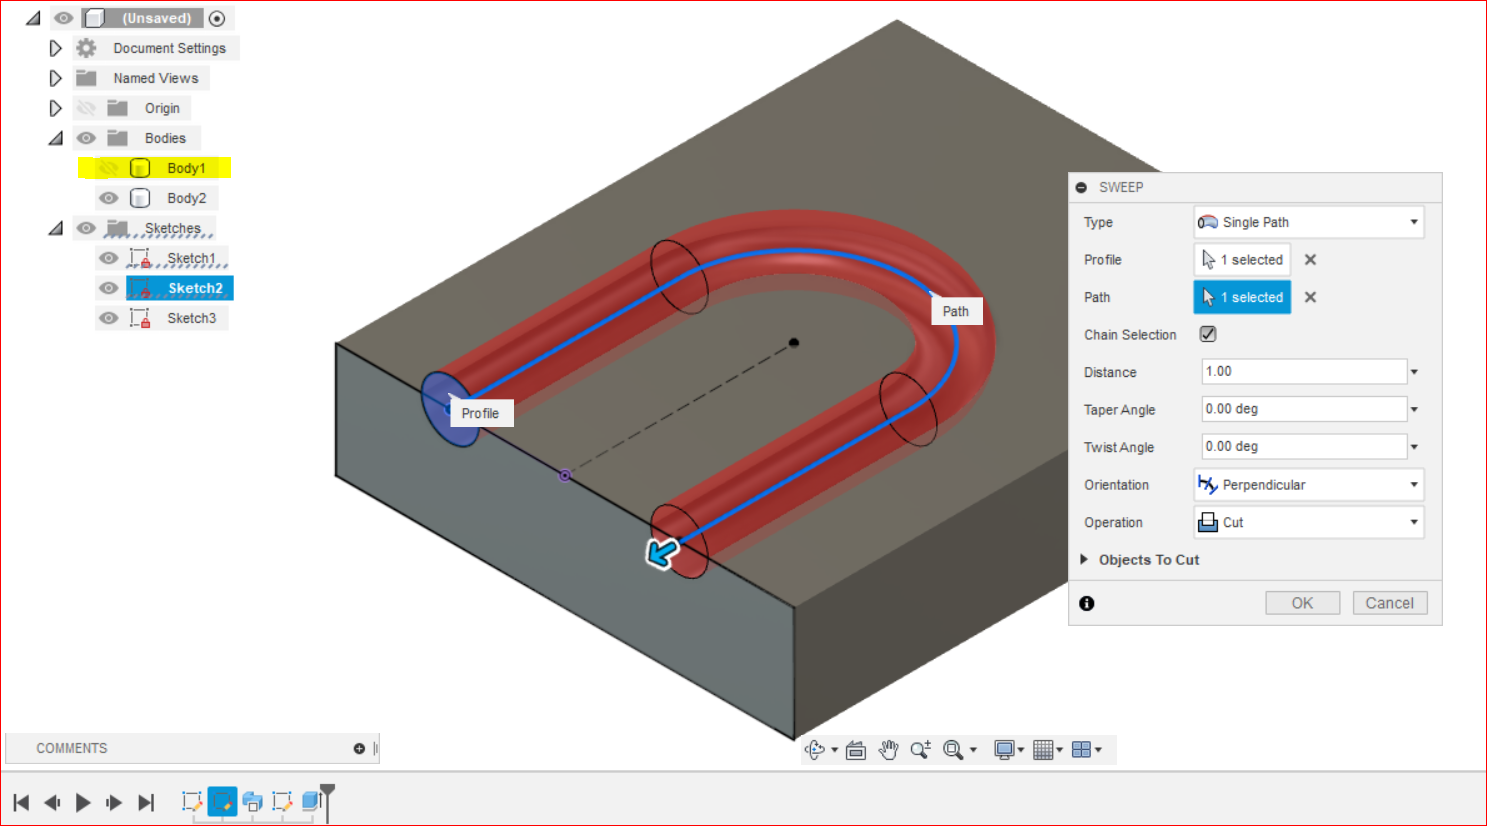Click OK in the Sweep dialog
The width and height of the screenshot is (1487, 826).
click(x=1302, y=603)
